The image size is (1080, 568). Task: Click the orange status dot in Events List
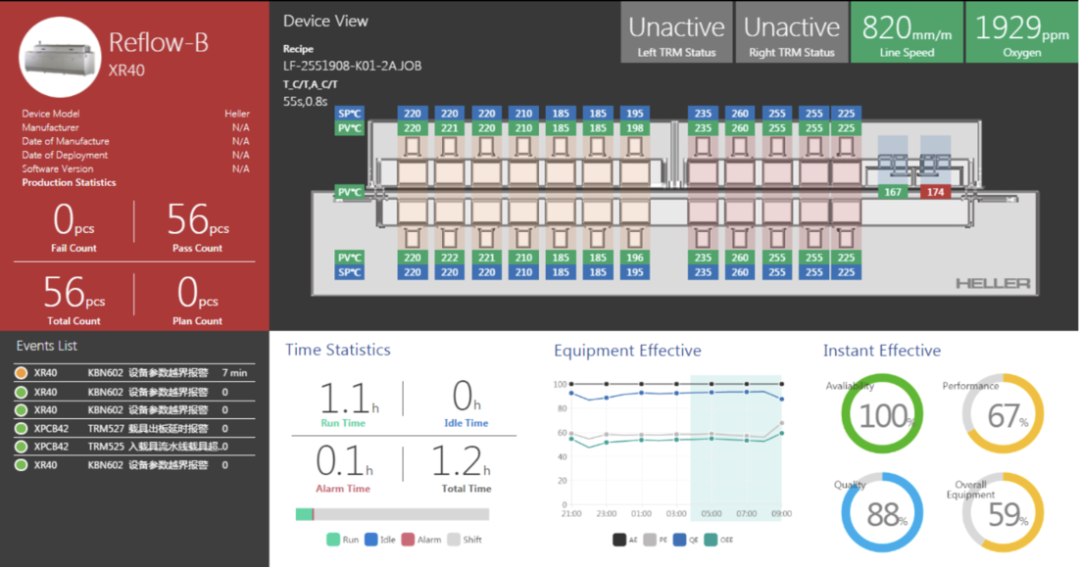click(21, 372)
